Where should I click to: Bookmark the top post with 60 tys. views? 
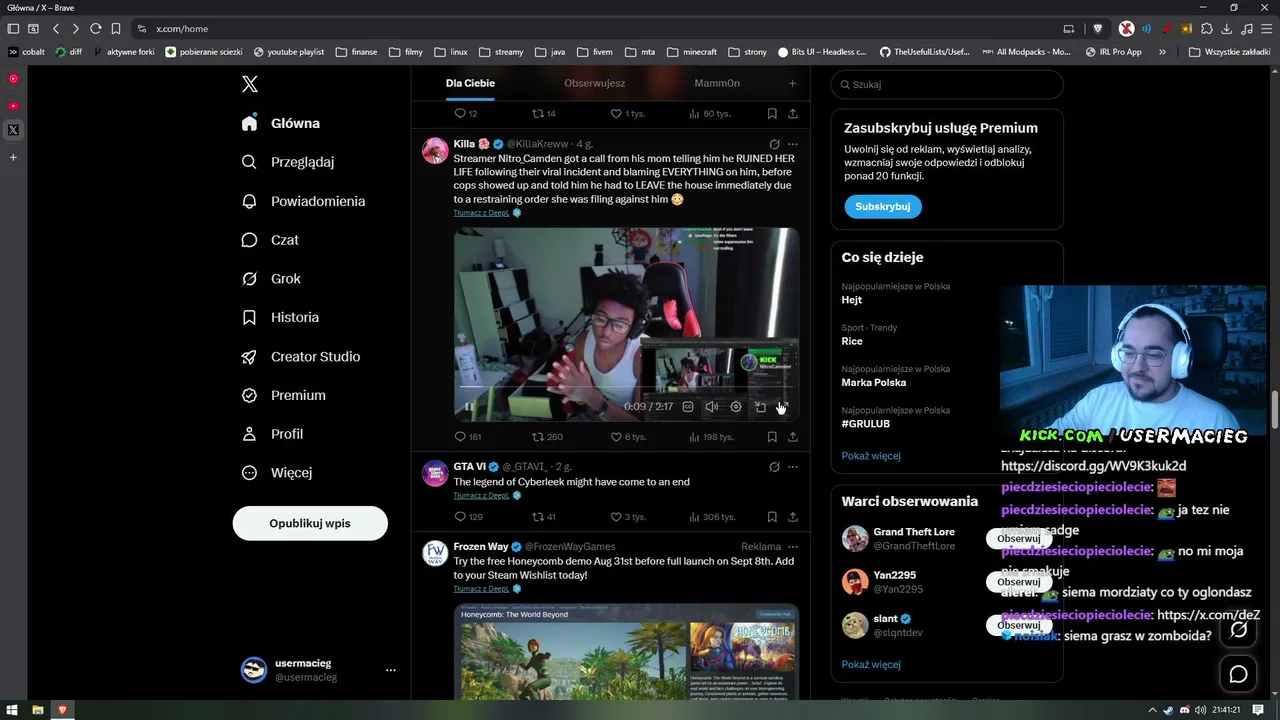coord(772,113)
